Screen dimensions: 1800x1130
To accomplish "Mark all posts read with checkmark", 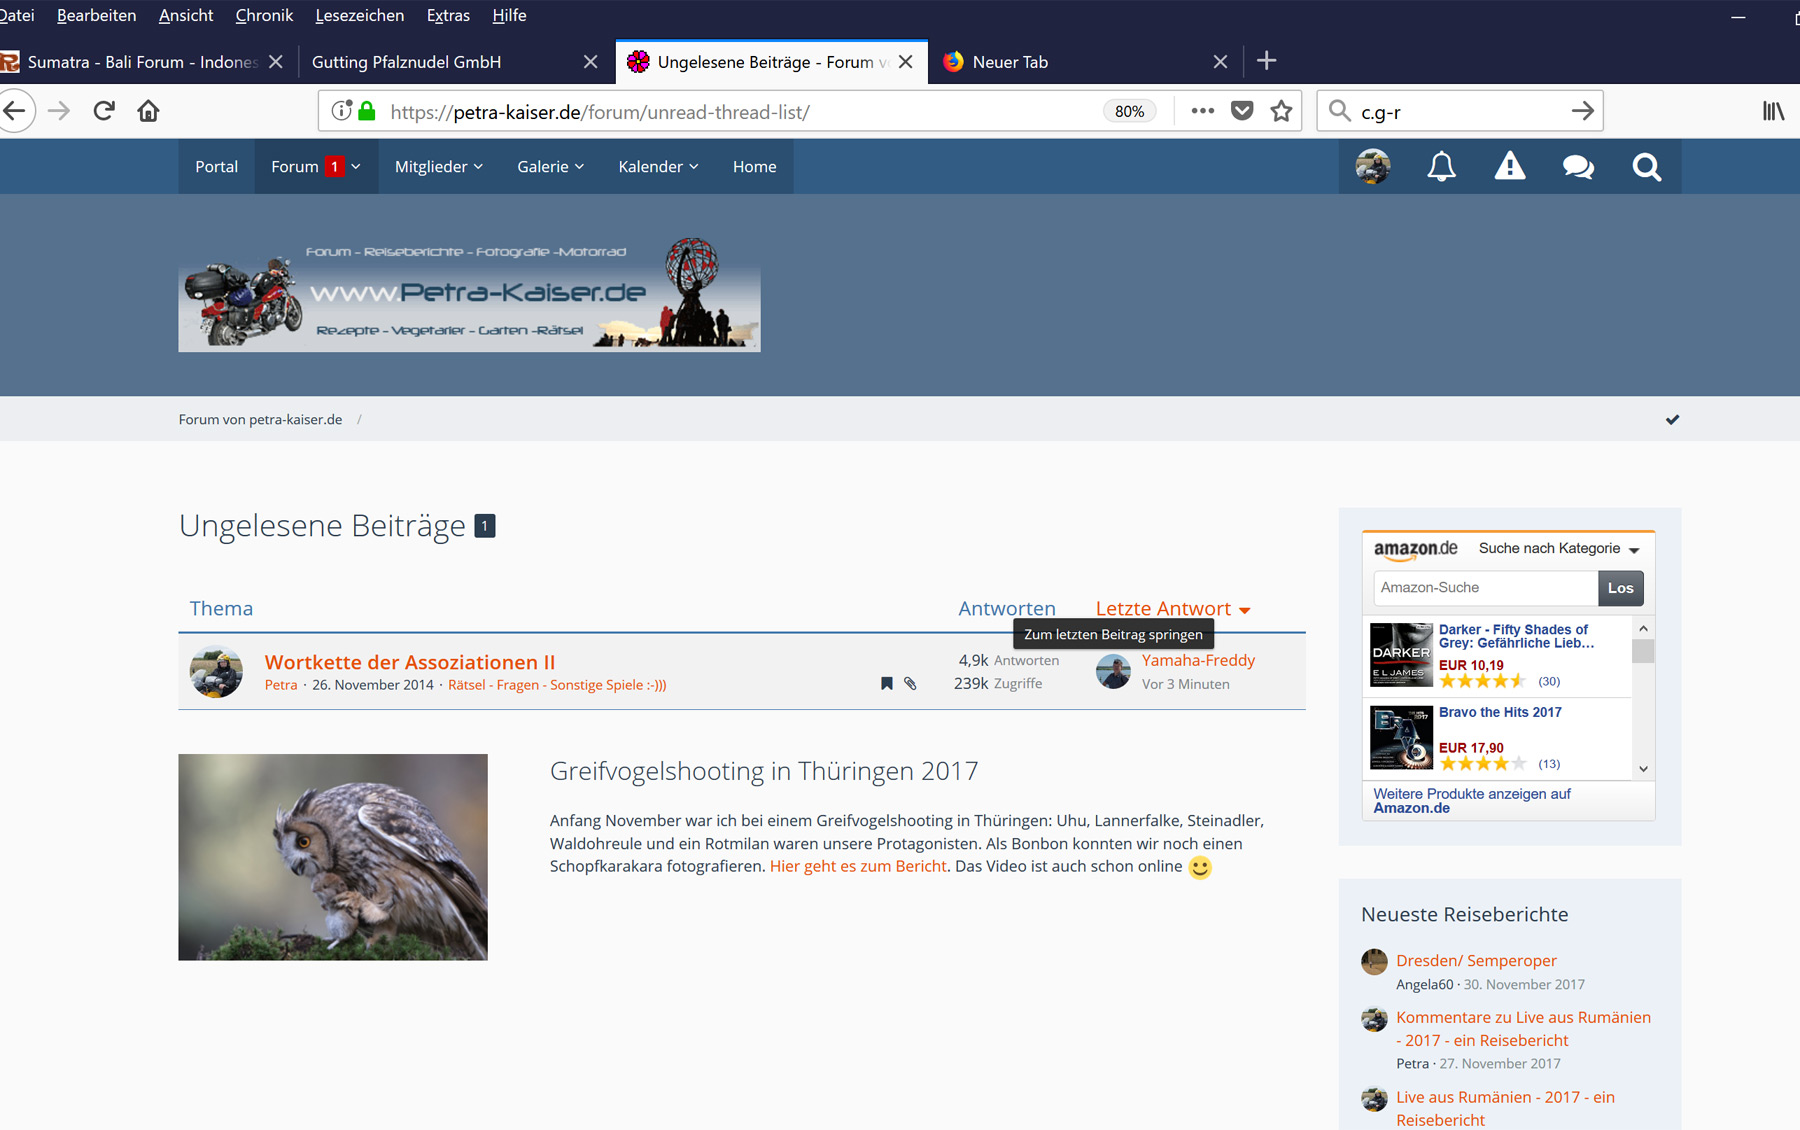I will point(1672,419).
